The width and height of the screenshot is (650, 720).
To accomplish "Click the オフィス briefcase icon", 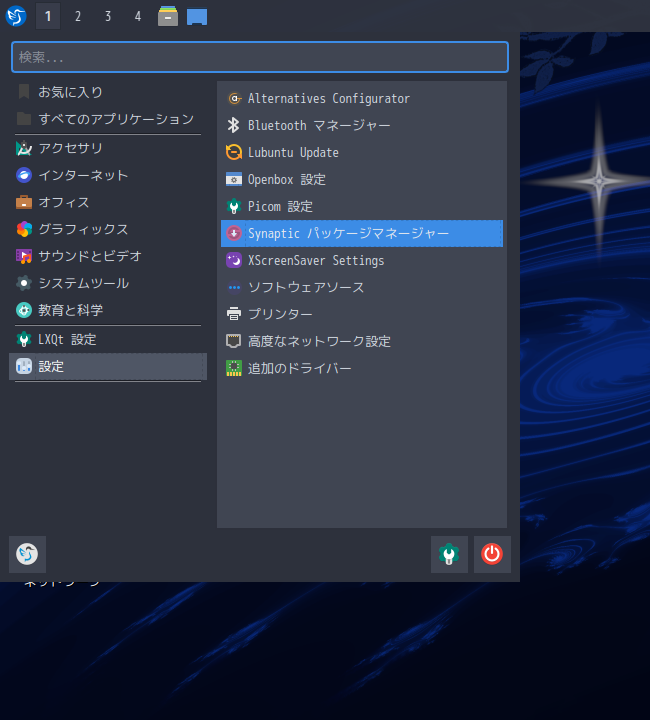I will pyautogui.click(x=24, y=202).
